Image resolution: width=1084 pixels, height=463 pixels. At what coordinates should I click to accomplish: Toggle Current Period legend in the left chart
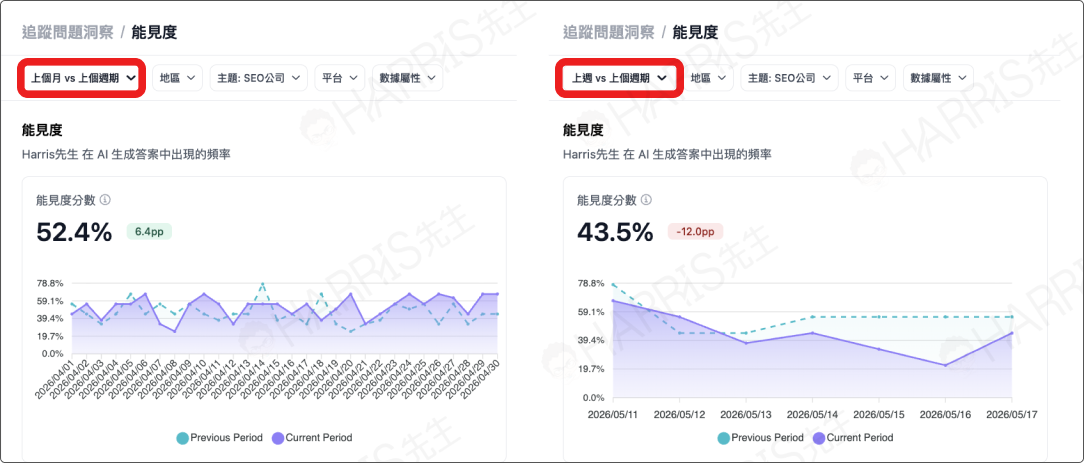click(x=312, y=437)
